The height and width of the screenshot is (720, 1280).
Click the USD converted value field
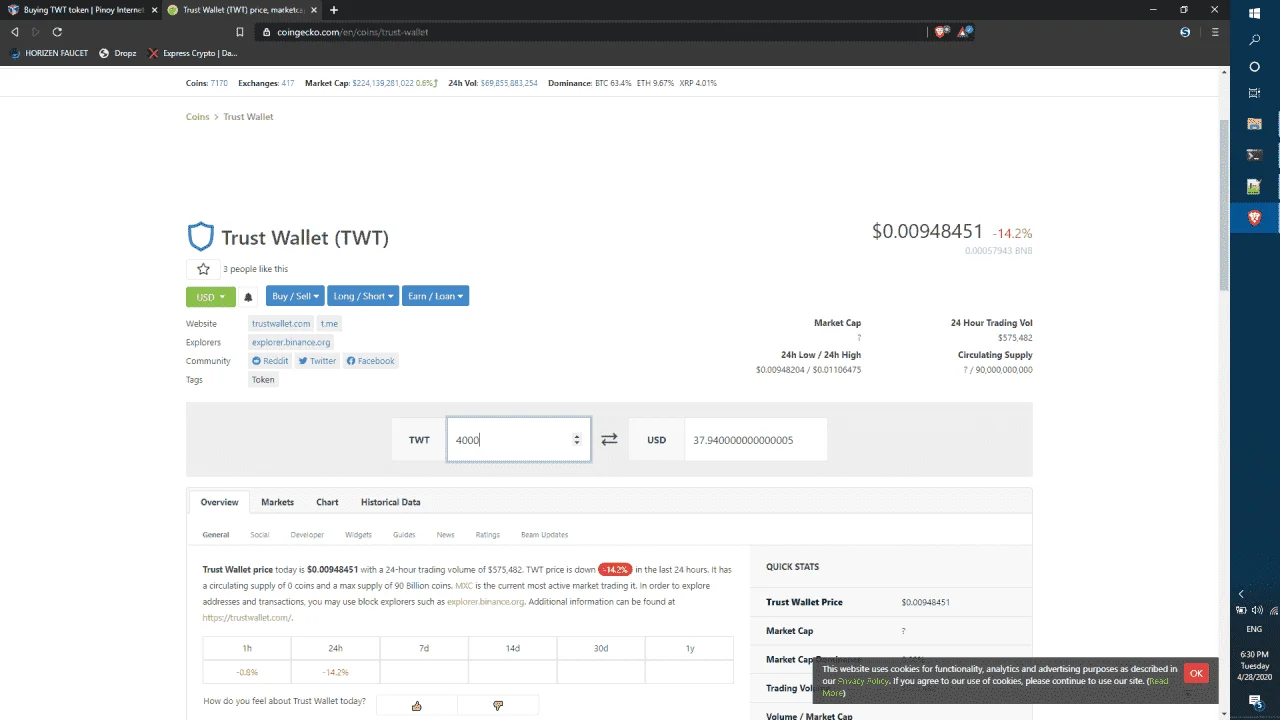tap(755, 440)
